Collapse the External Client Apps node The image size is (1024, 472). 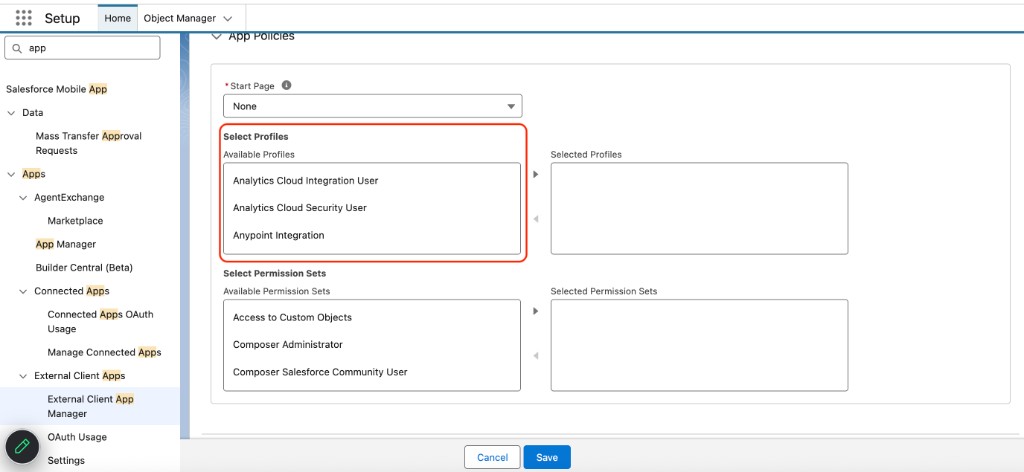[23, 376]
